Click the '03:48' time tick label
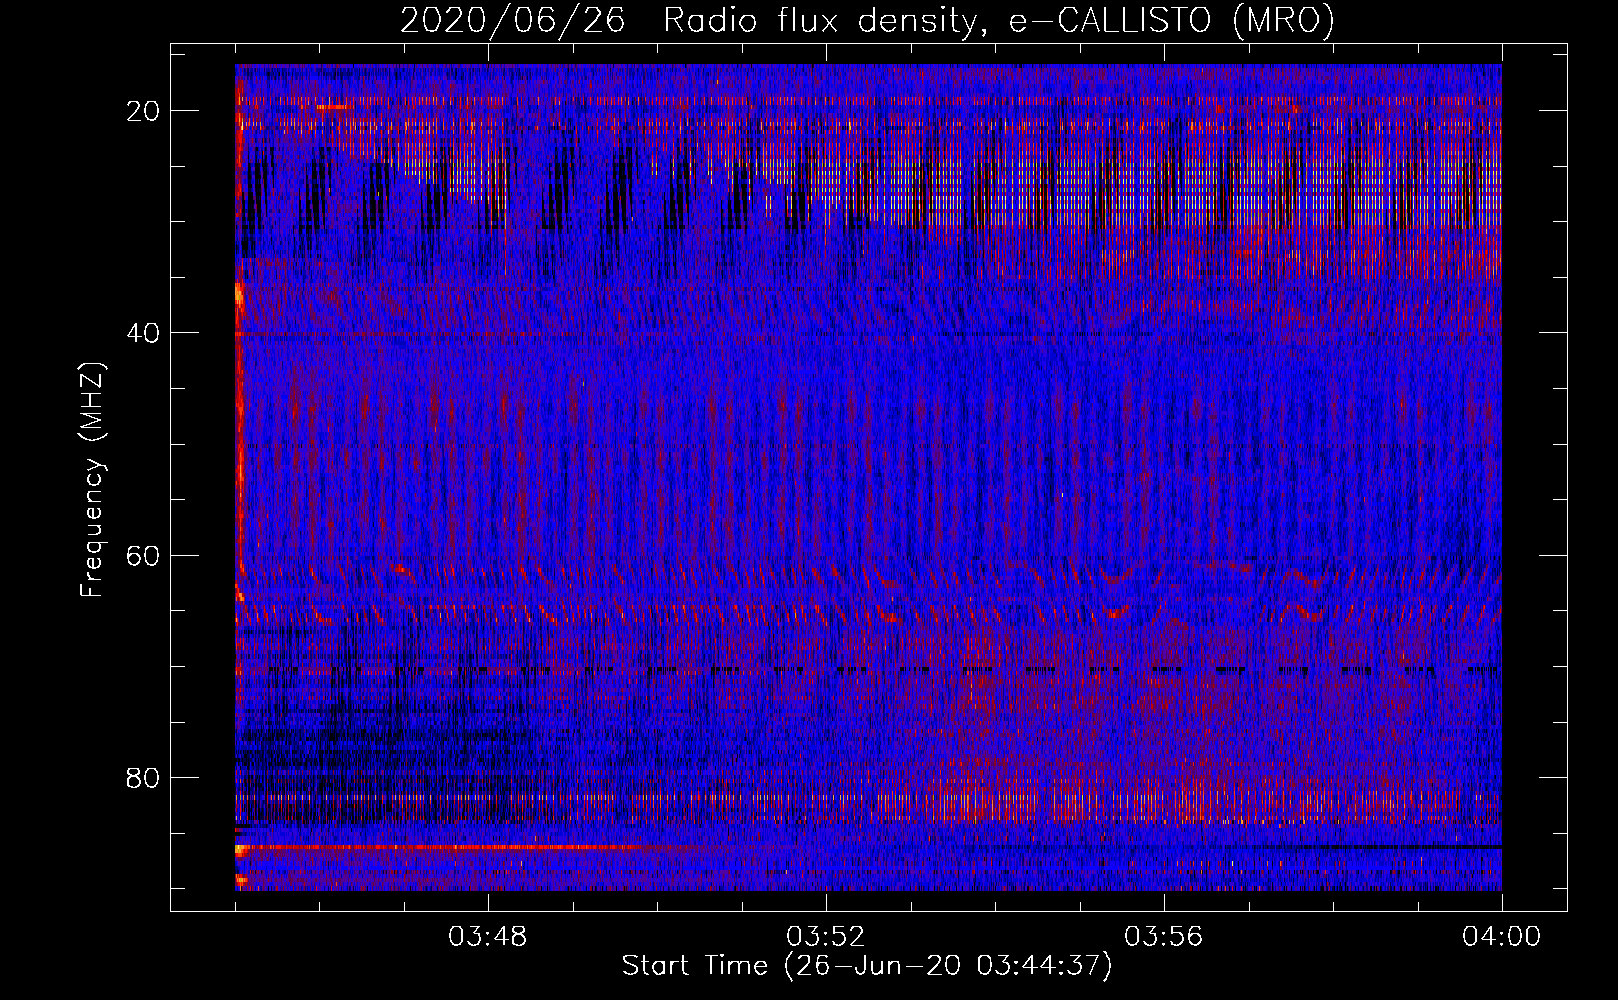Screen dimensions: 1618x1000 pos(488,937)
